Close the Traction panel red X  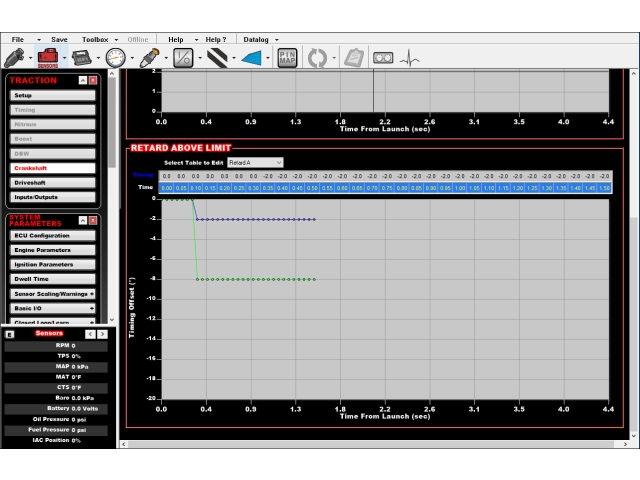93,80
